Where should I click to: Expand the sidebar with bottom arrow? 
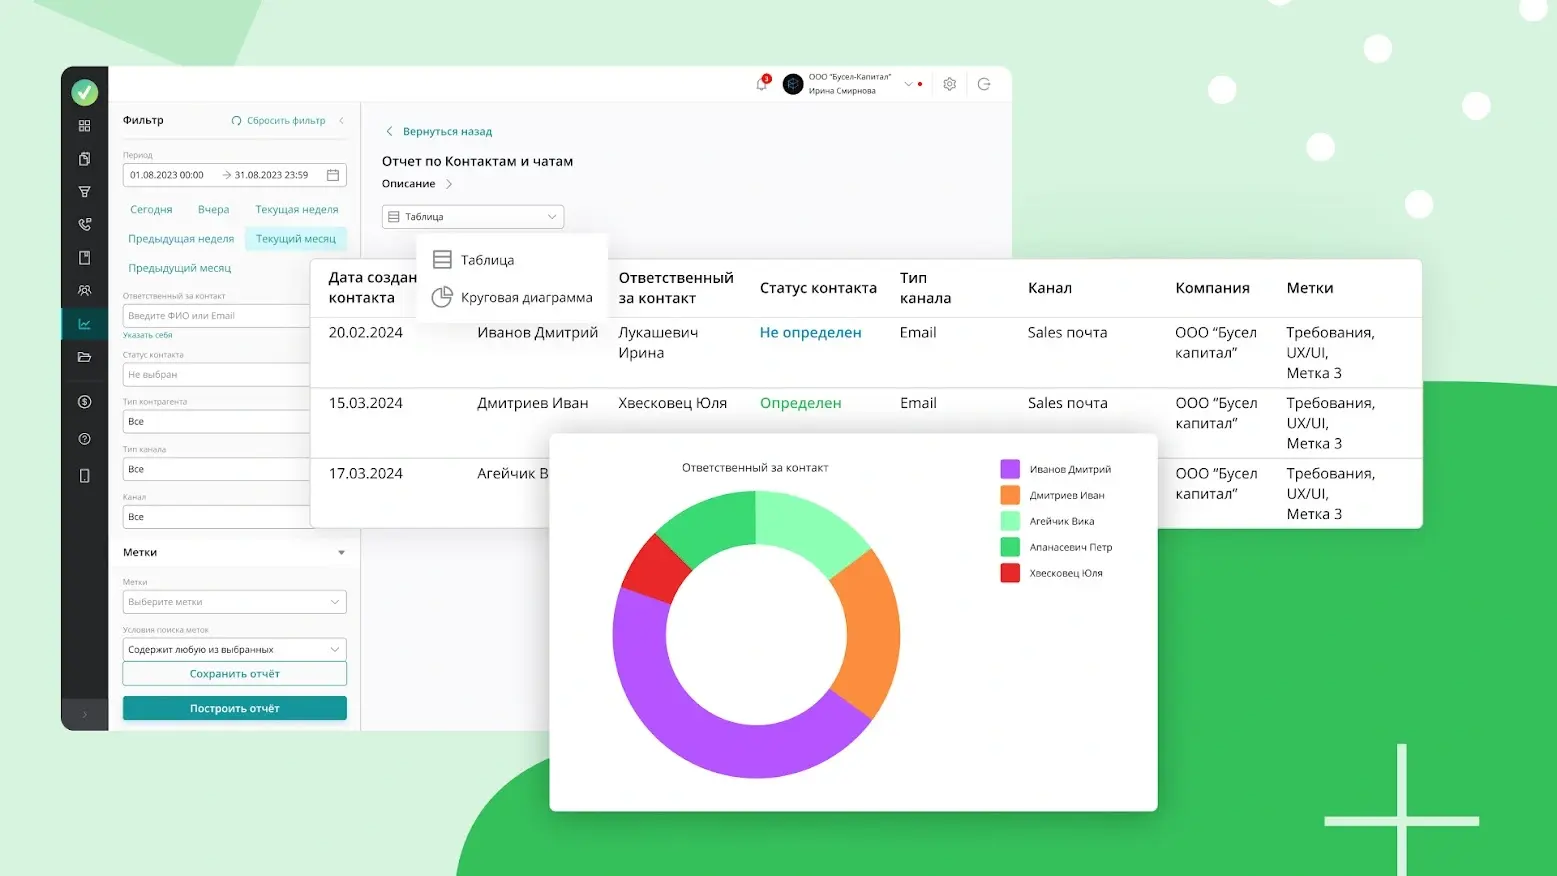(x=85, y=715)
